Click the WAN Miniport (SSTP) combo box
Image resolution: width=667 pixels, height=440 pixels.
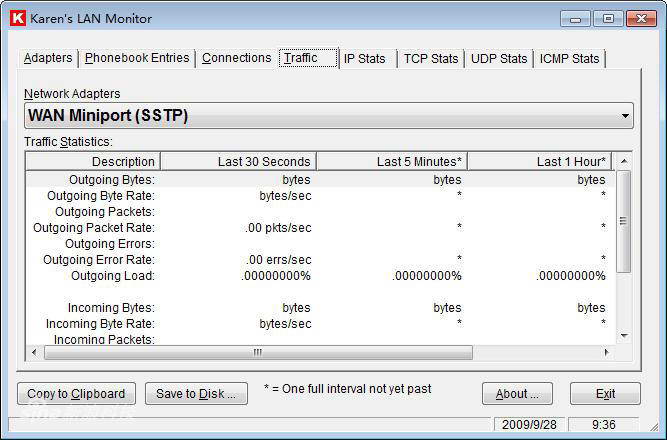tap(329, 116)
